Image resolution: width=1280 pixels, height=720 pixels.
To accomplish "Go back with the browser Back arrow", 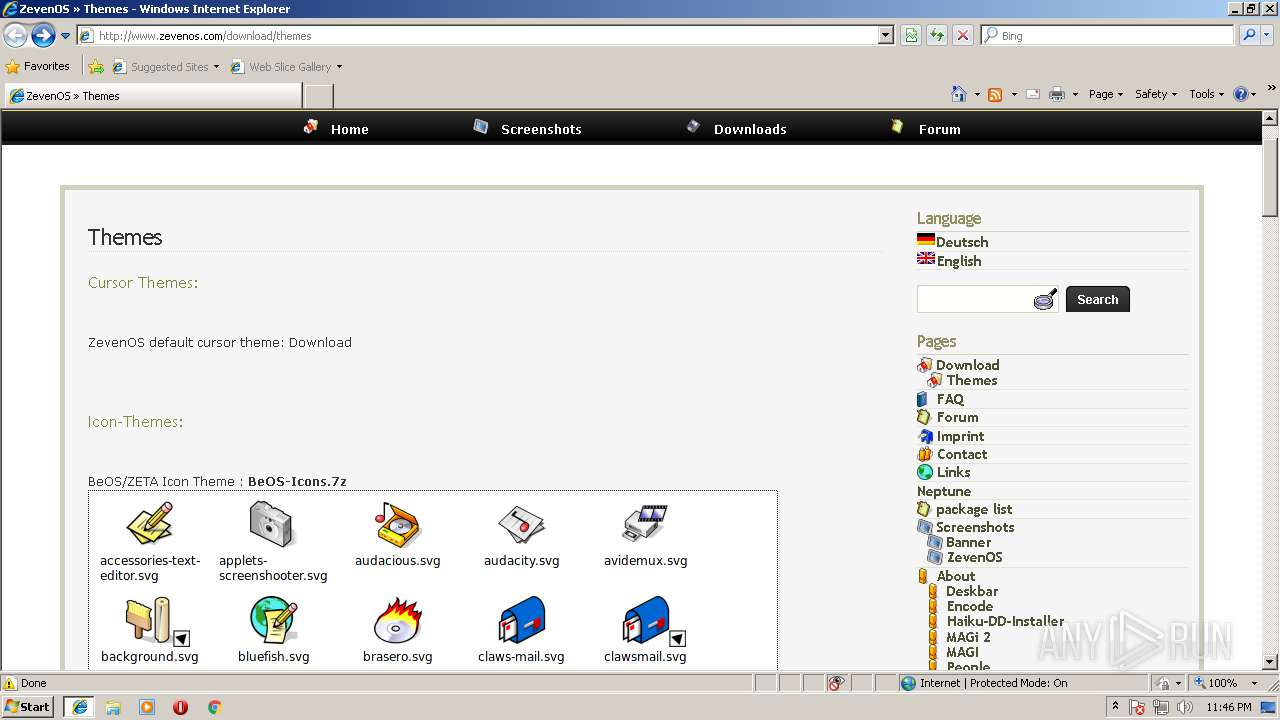I will 16,36.
